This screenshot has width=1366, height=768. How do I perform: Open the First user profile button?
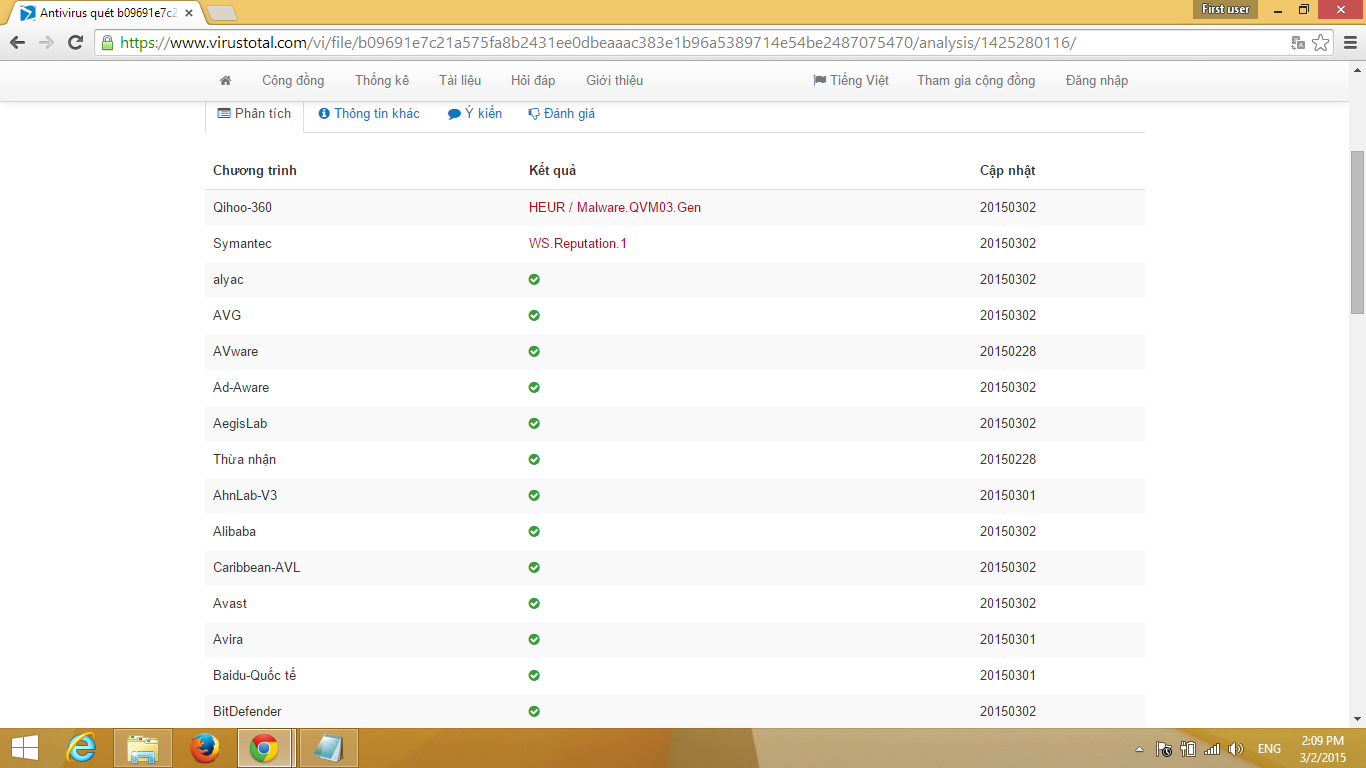click(1226, 9)
